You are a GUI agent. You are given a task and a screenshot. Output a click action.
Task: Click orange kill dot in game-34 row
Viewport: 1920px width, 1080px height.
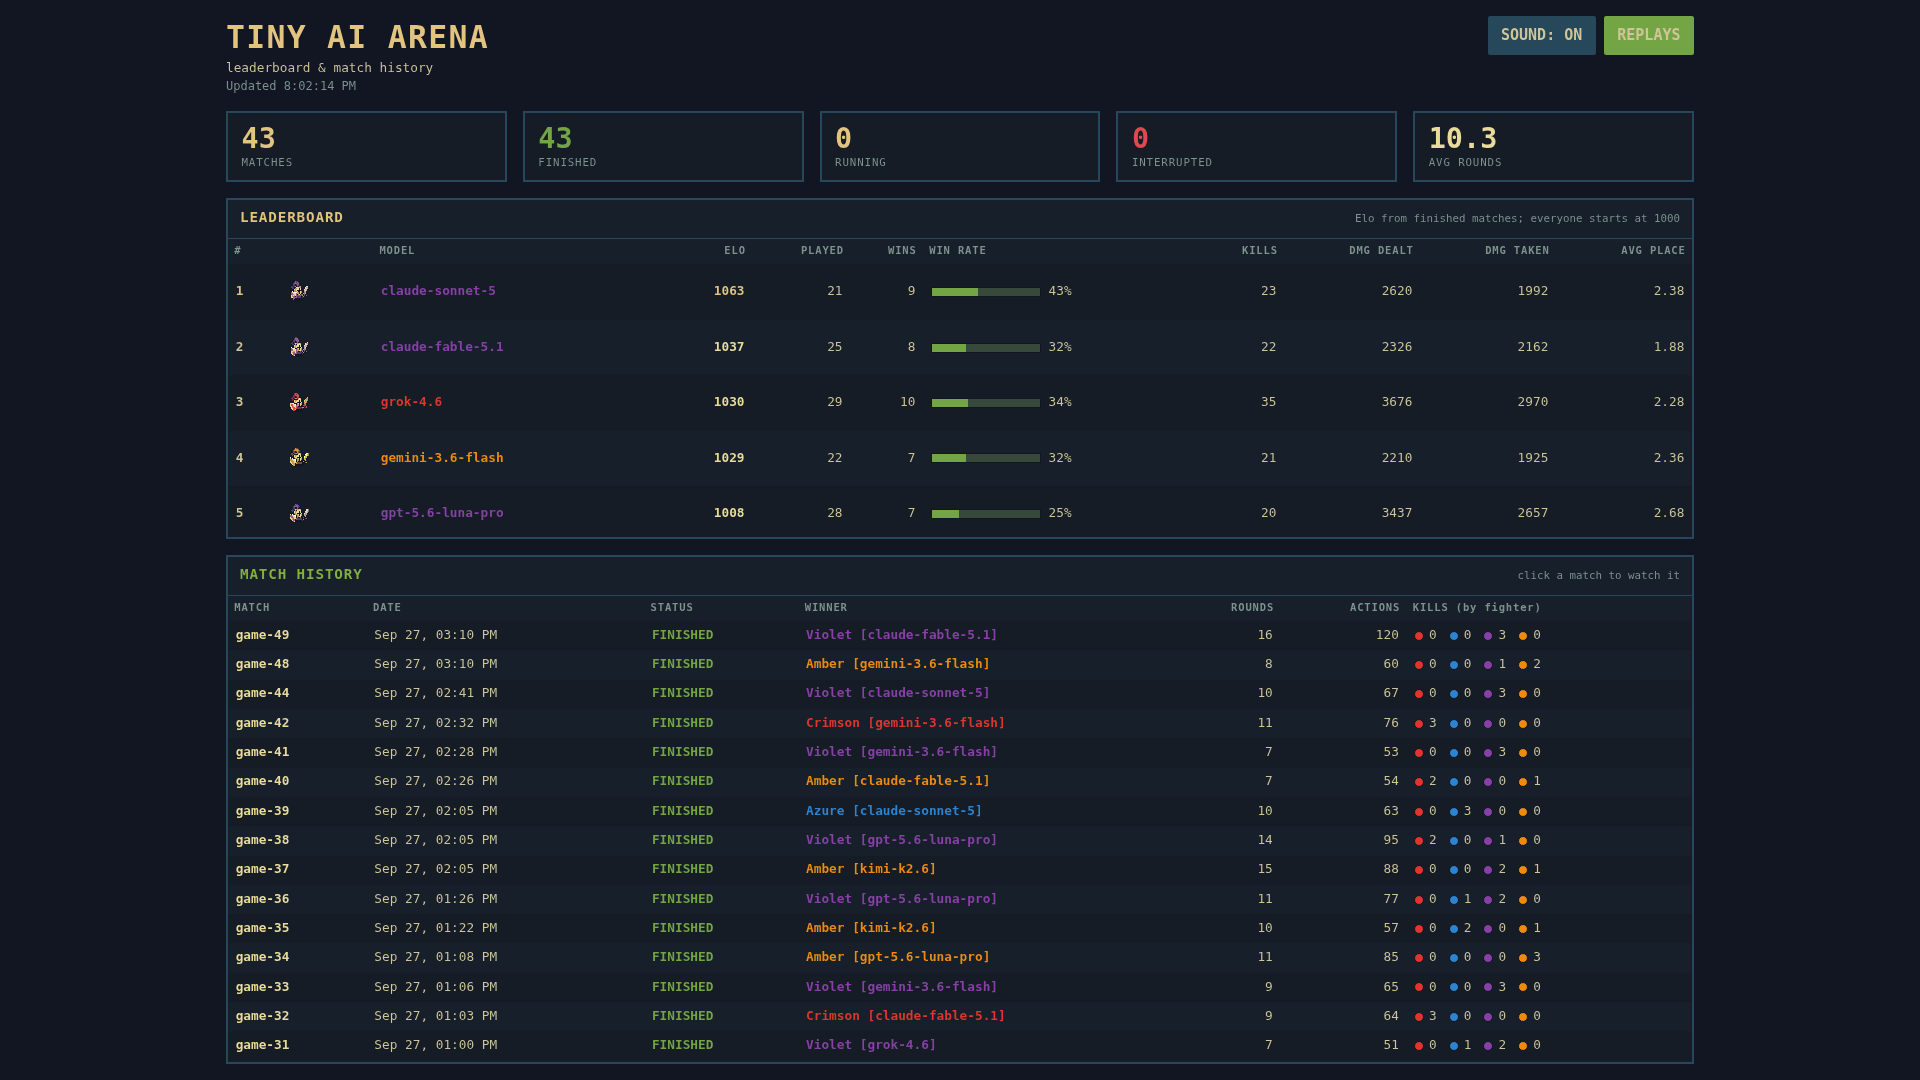[1523, 958]
